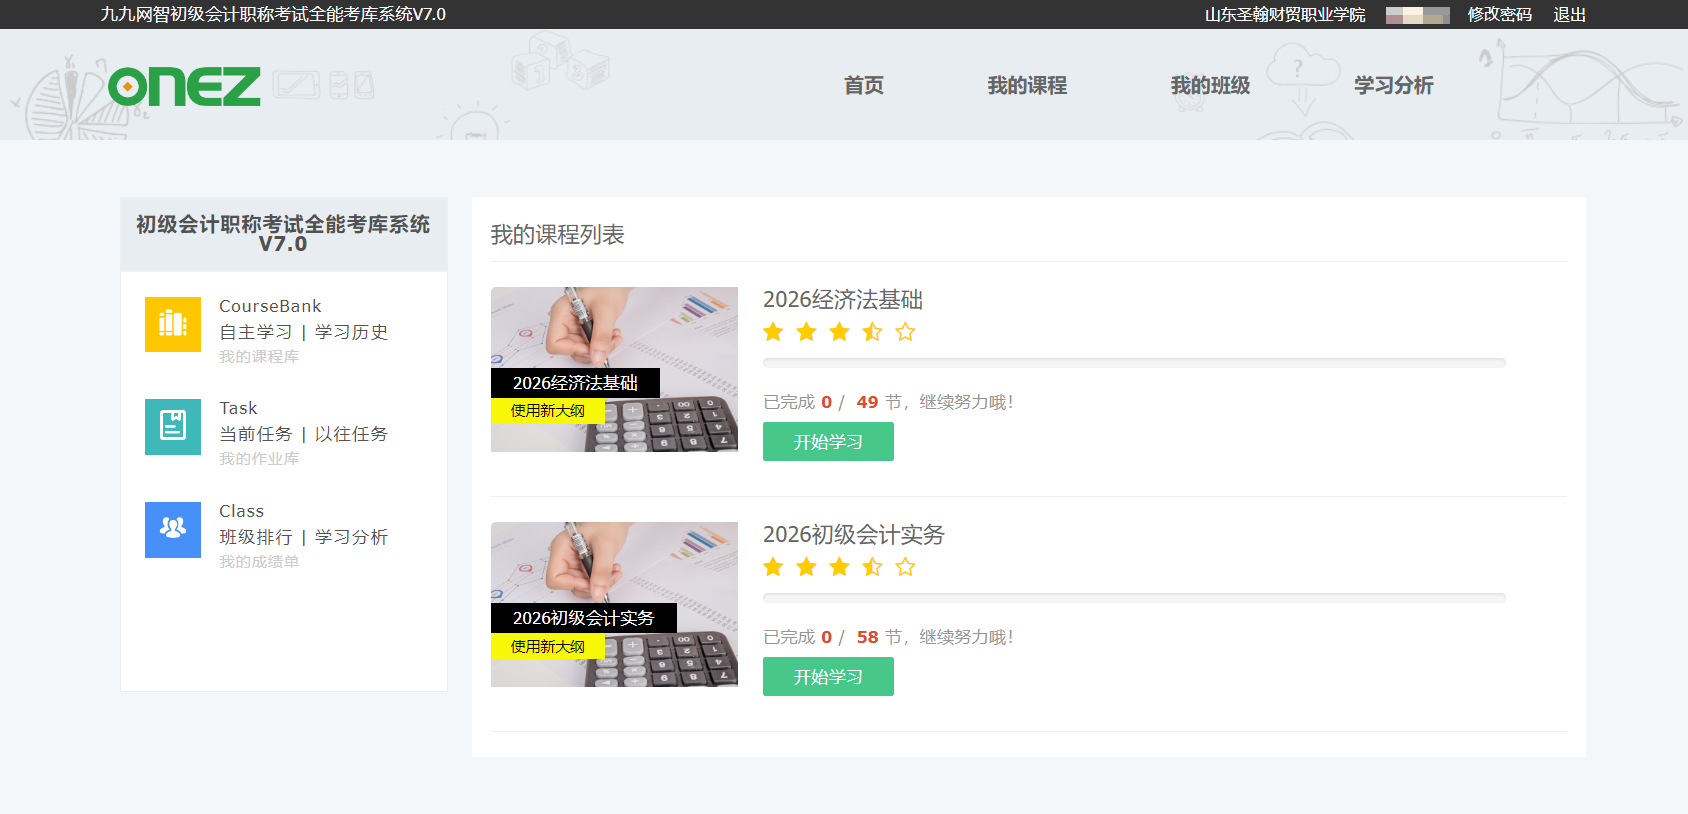Image resolution: width=1688 pixels, height=814 pixels.
Task: Click fifth star of 2026经济法基础 rating
Action: [905, 332]
